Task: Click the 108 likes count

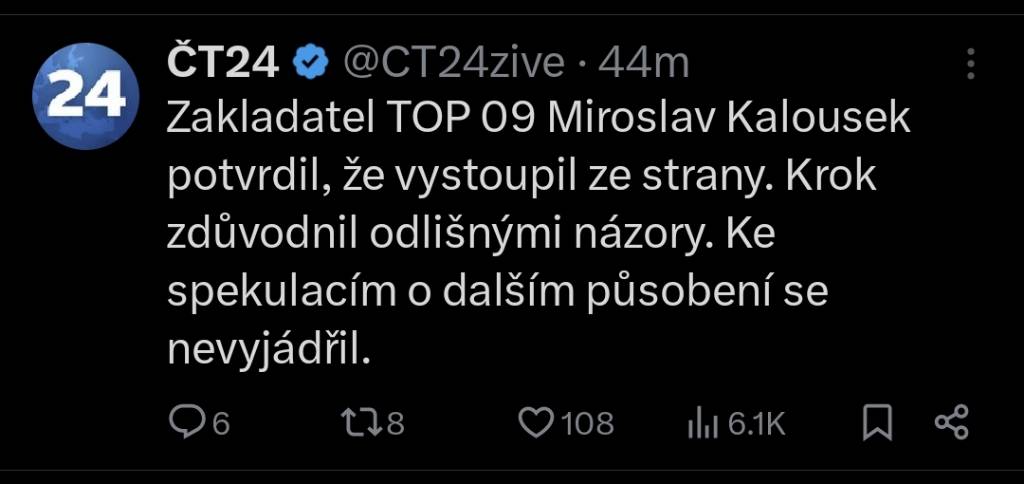Action: point(587,424)
